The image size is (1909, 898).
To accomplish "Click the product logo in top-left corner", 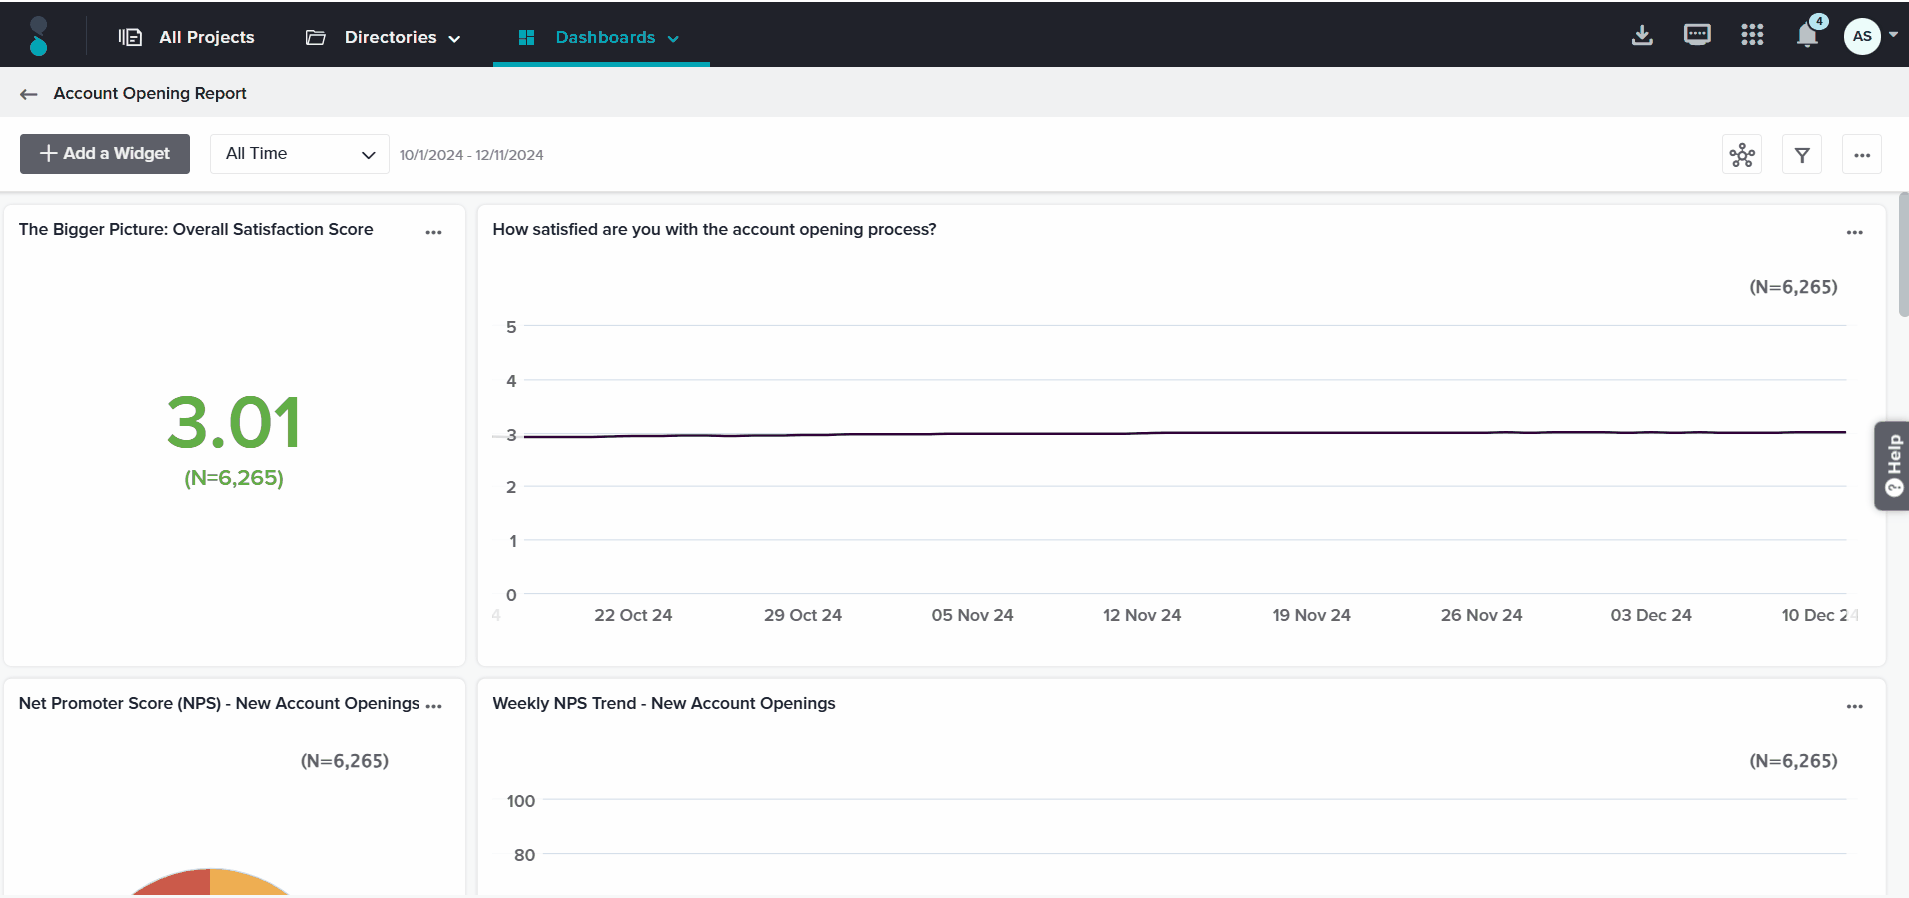I will 39,36.
